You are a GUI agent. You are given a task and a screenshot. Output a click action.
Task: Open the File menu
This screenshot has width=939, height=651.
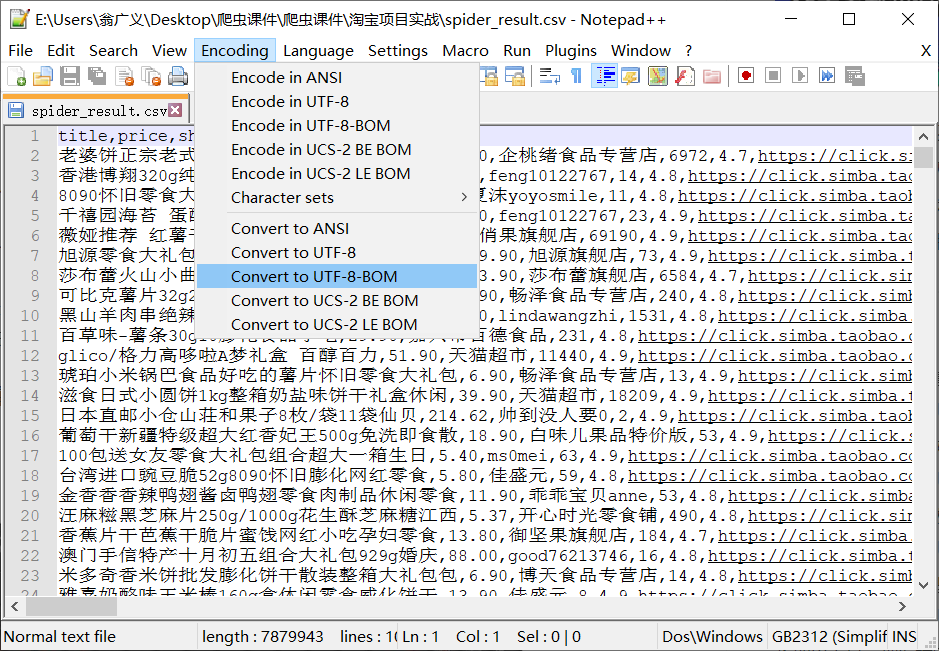coord(20,51)
